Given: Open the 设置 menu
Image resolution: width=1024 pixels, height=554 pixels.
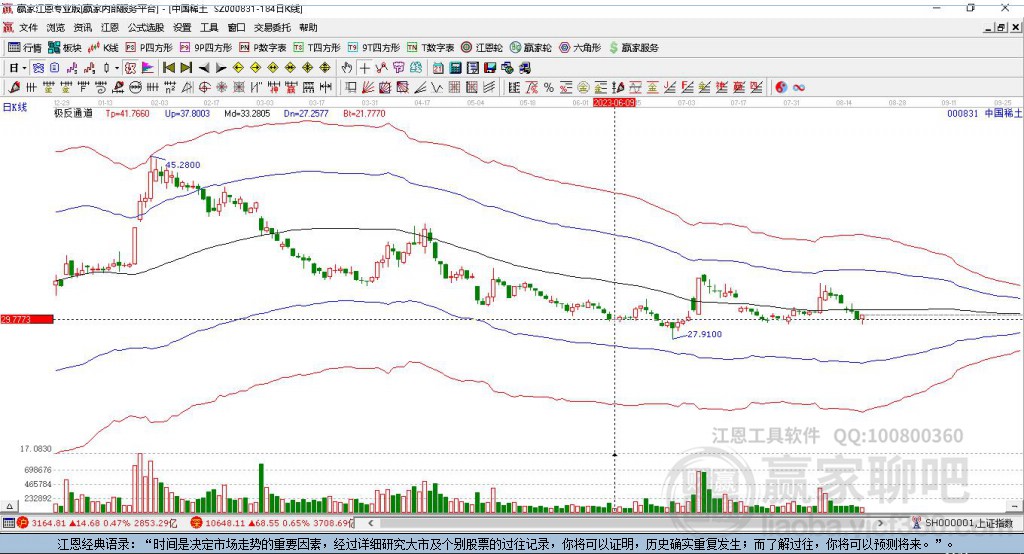Looking at the screenshot, I should [x=182, y=27].
